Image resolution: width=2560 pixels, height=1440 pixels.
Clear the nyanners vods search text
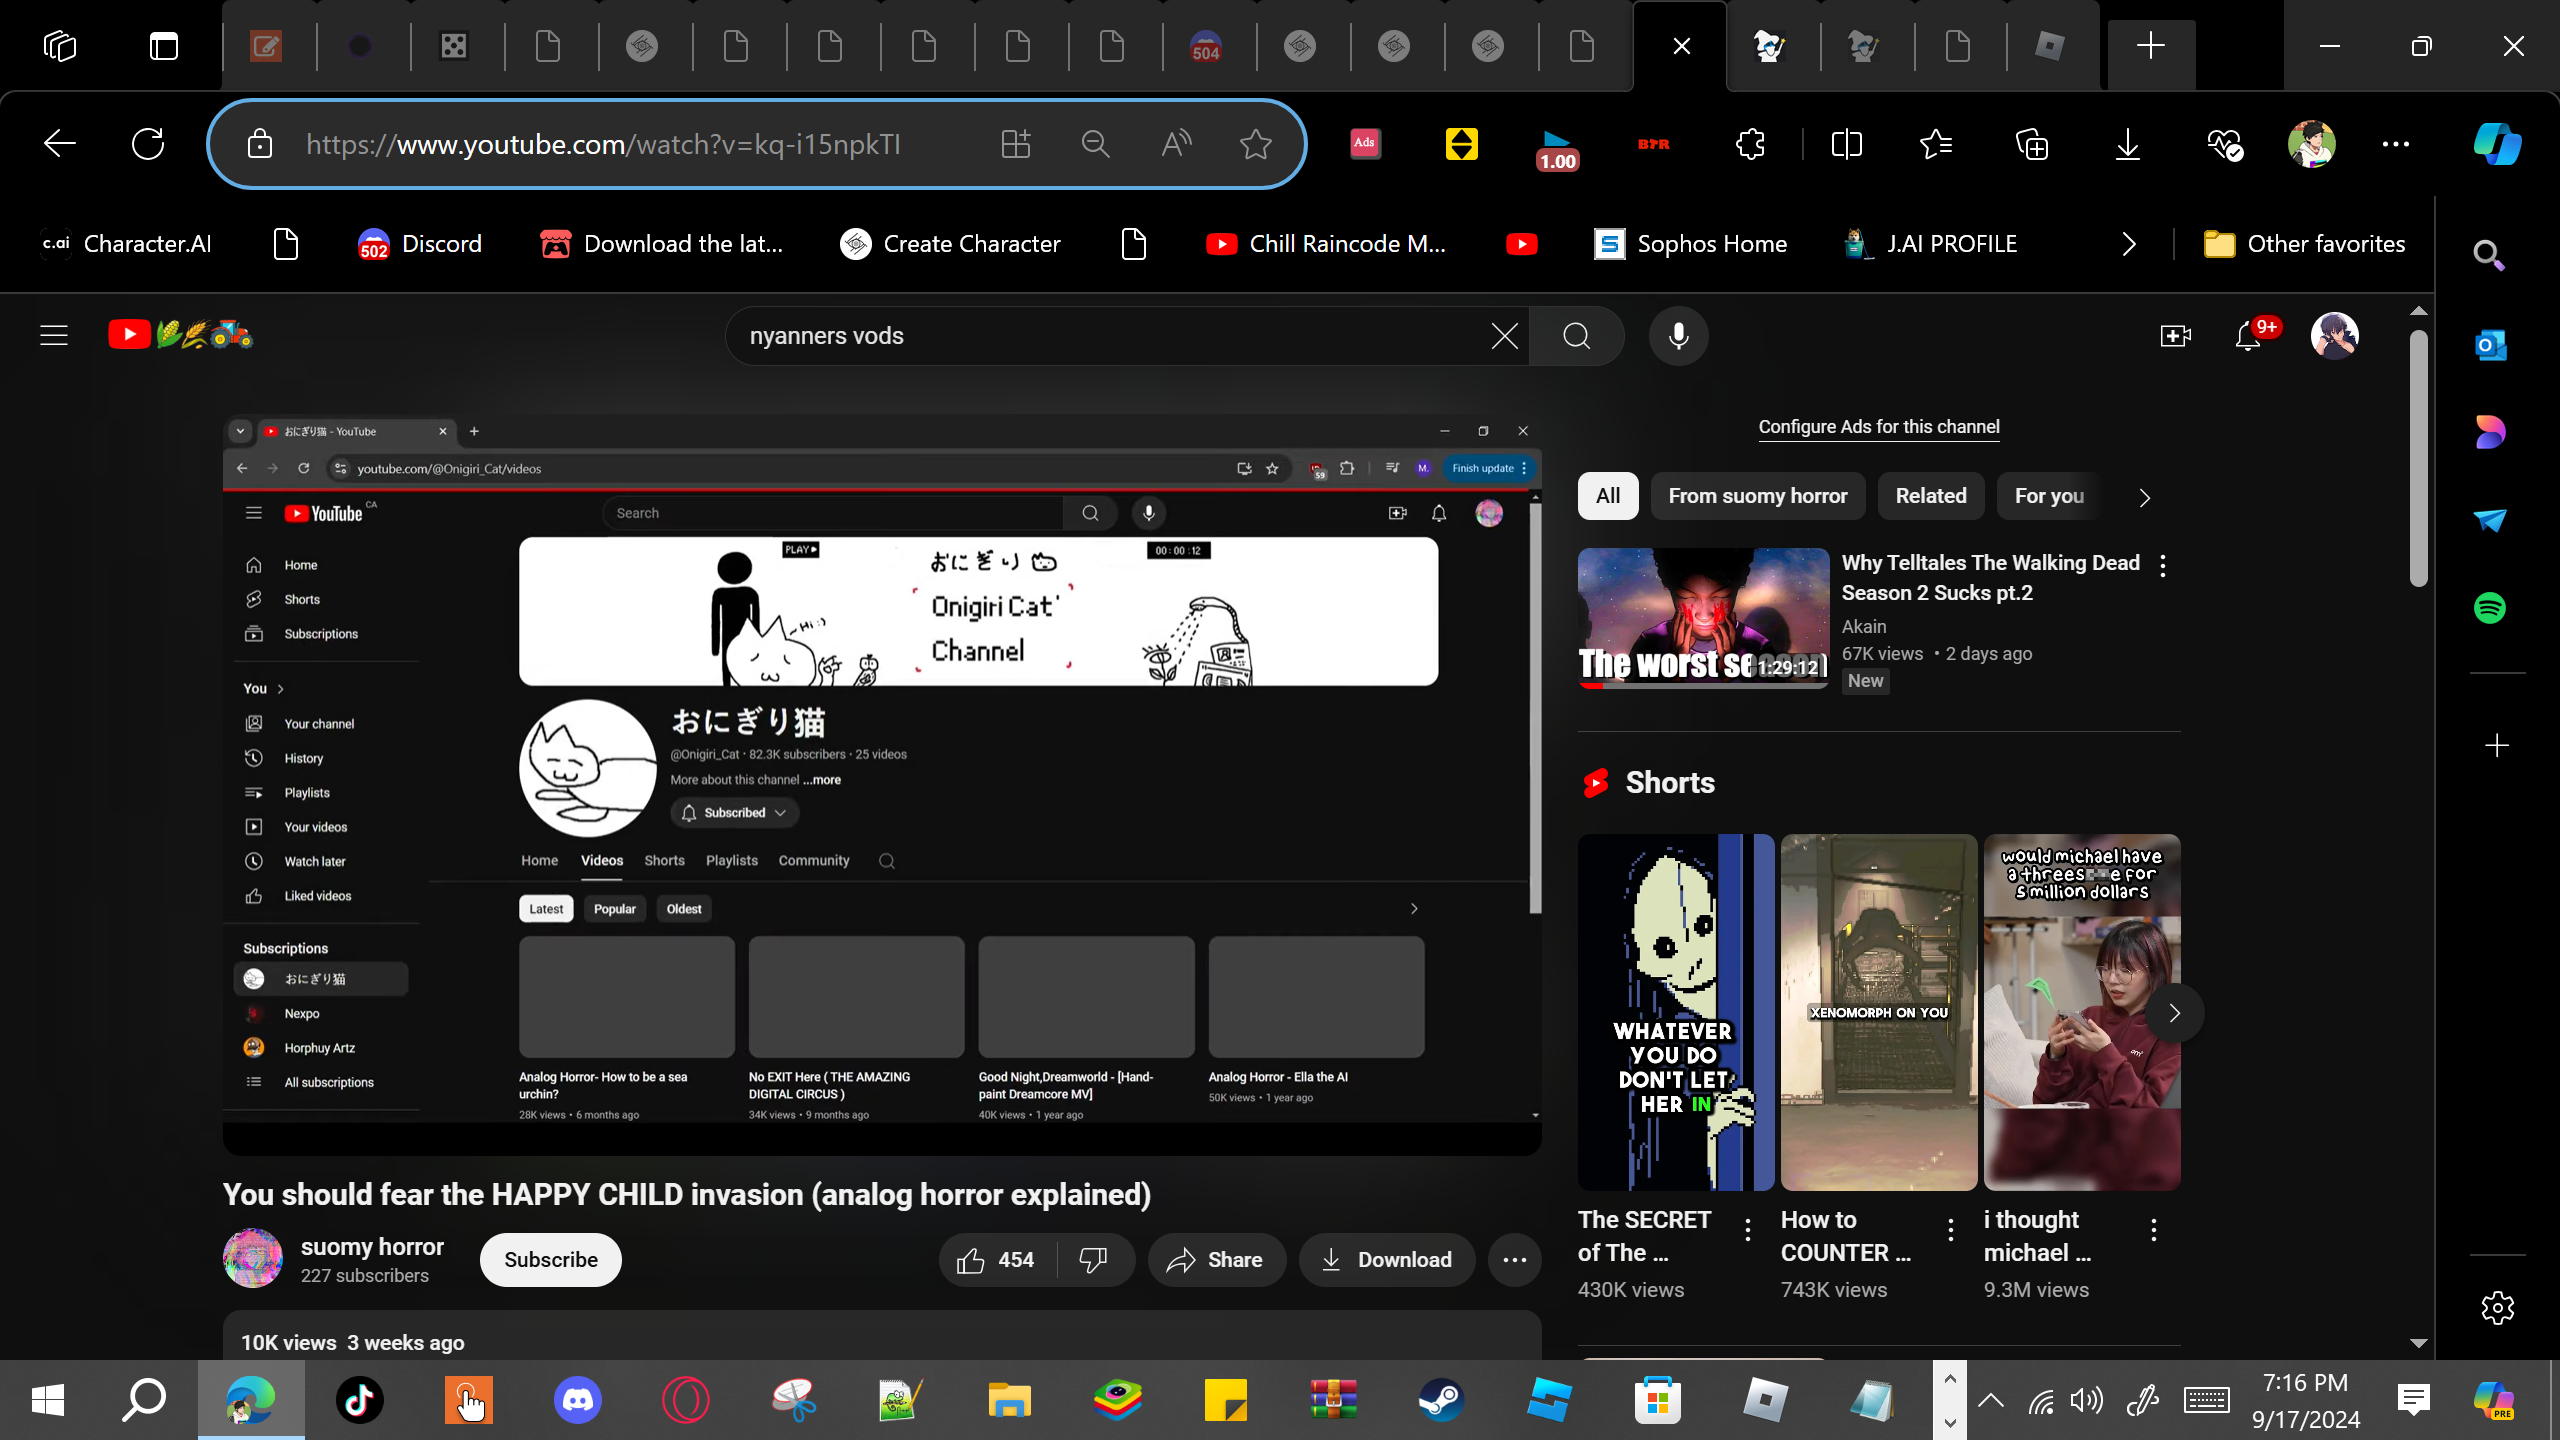tap(1504, 336)
